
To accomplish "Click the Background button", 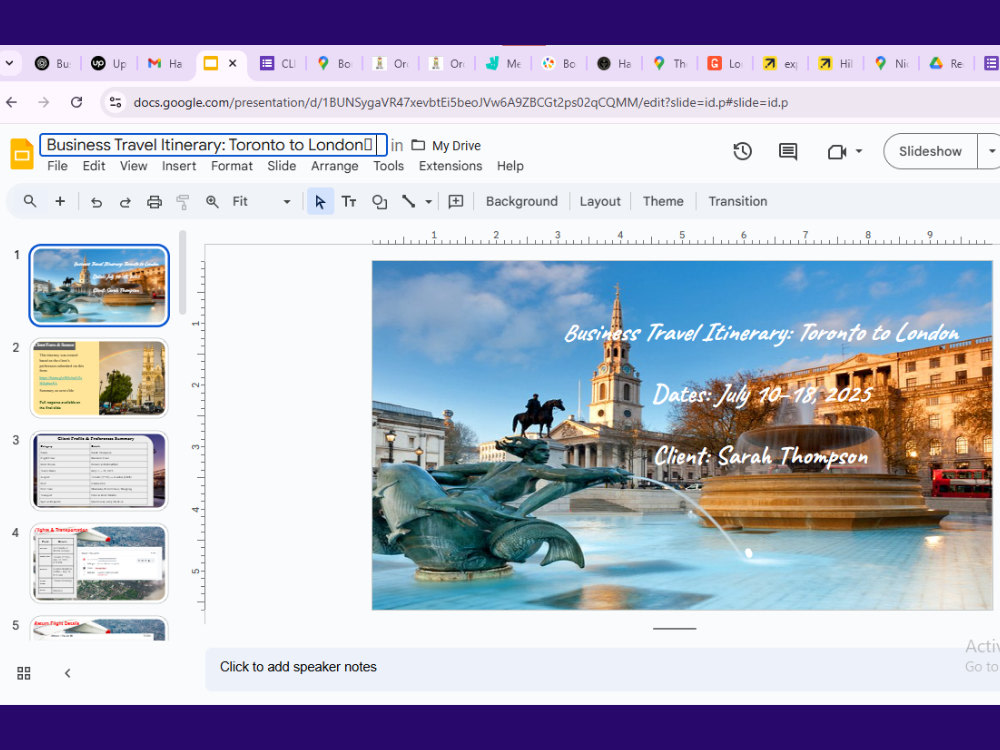I will [x=522, y=202].
